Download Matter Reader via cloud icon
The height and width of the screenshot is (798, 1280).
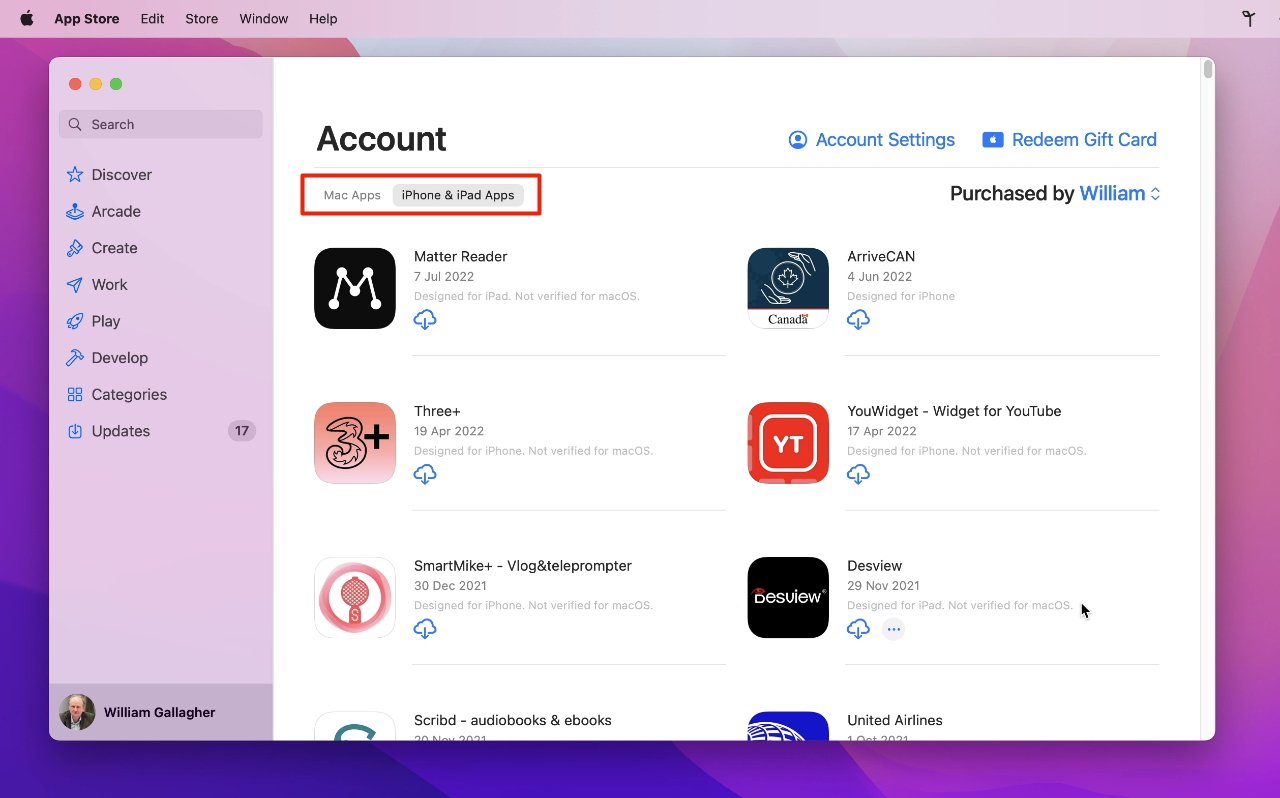click(x=425, y=319)
